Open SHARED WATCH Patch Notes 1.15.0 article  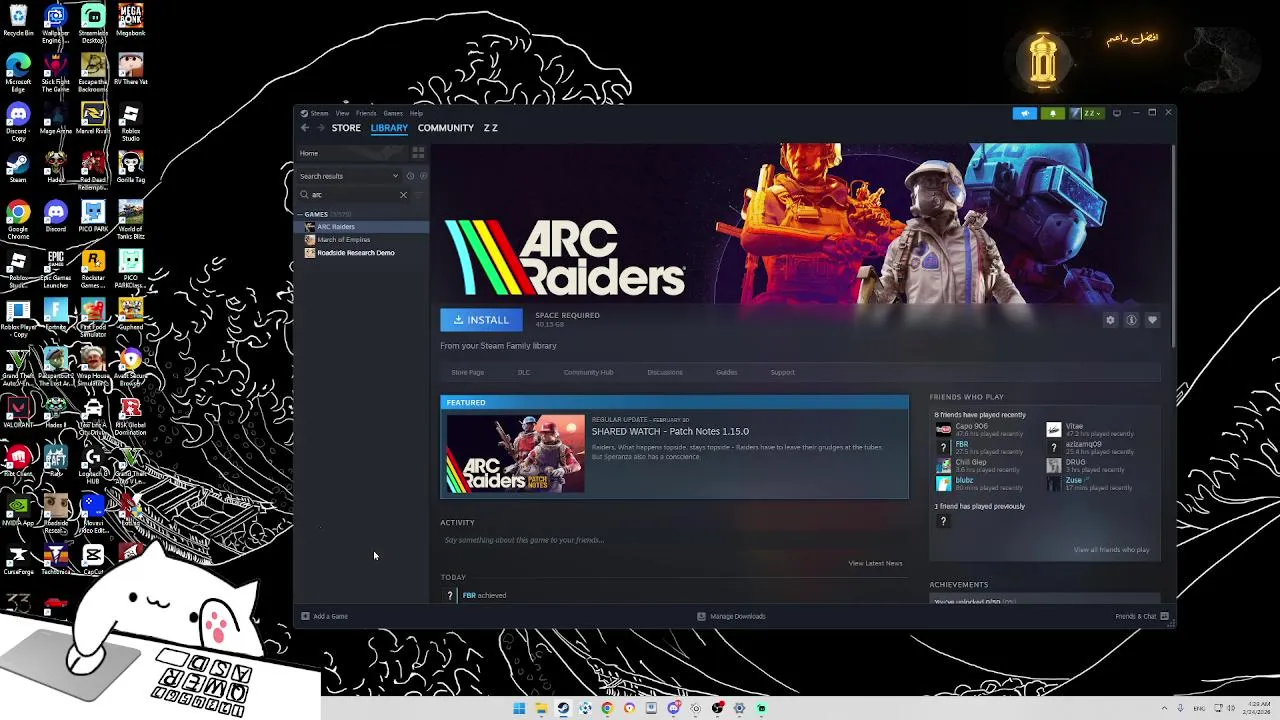[x=670, y=431]
